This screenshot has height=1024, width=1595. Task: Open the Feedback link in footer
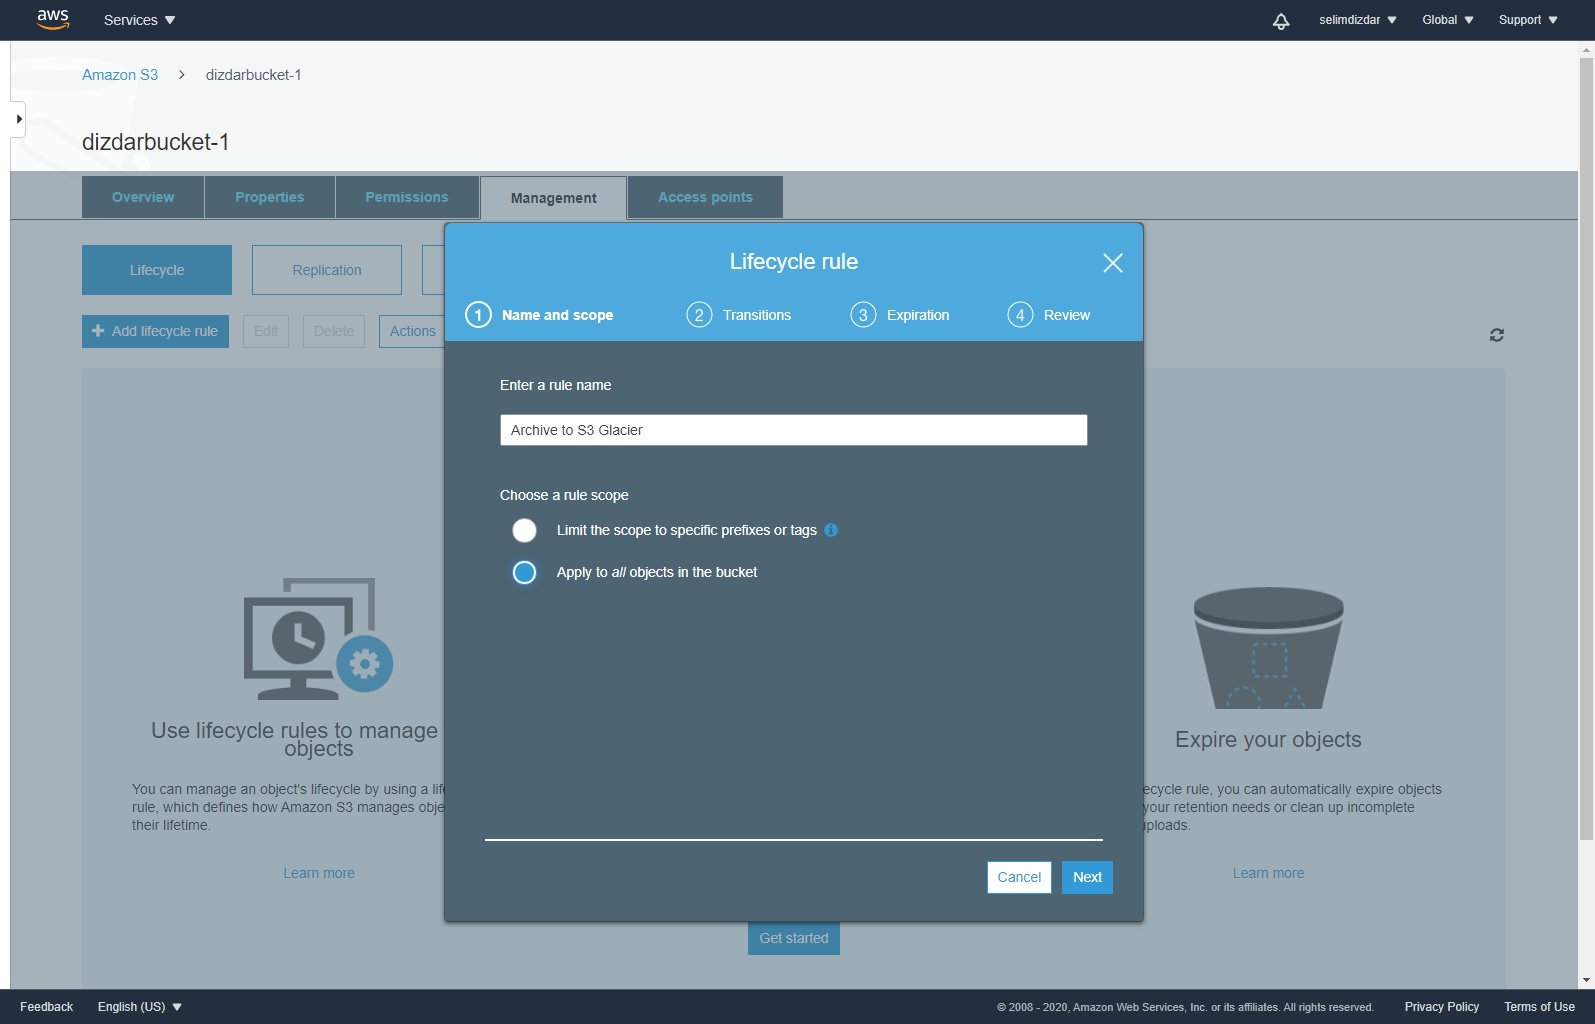tap(47, 1007)
